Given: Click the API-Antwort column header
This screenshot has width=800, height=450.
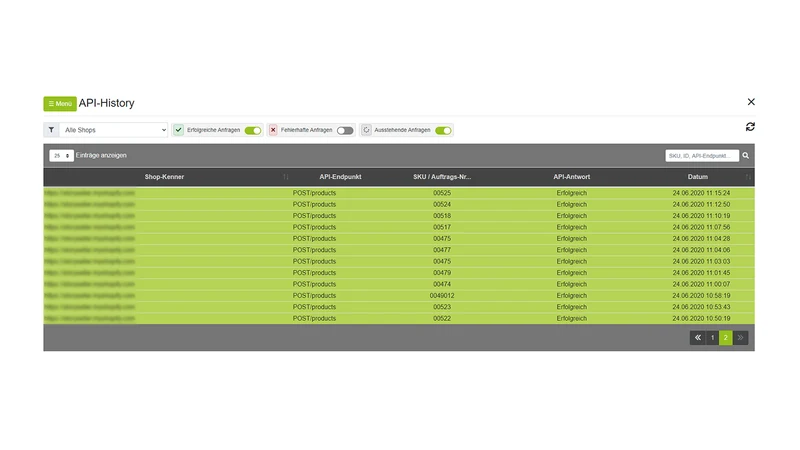Looking at the screenshot, I should (x=571, y=177).
